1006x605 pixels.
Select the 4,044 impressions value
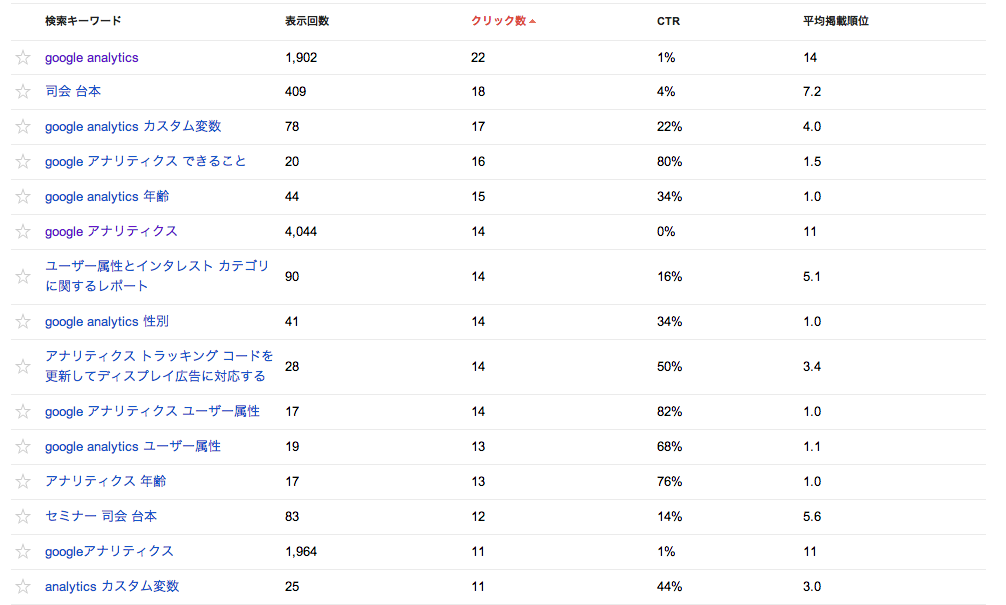pyautogui.click(x=301, y=232)
